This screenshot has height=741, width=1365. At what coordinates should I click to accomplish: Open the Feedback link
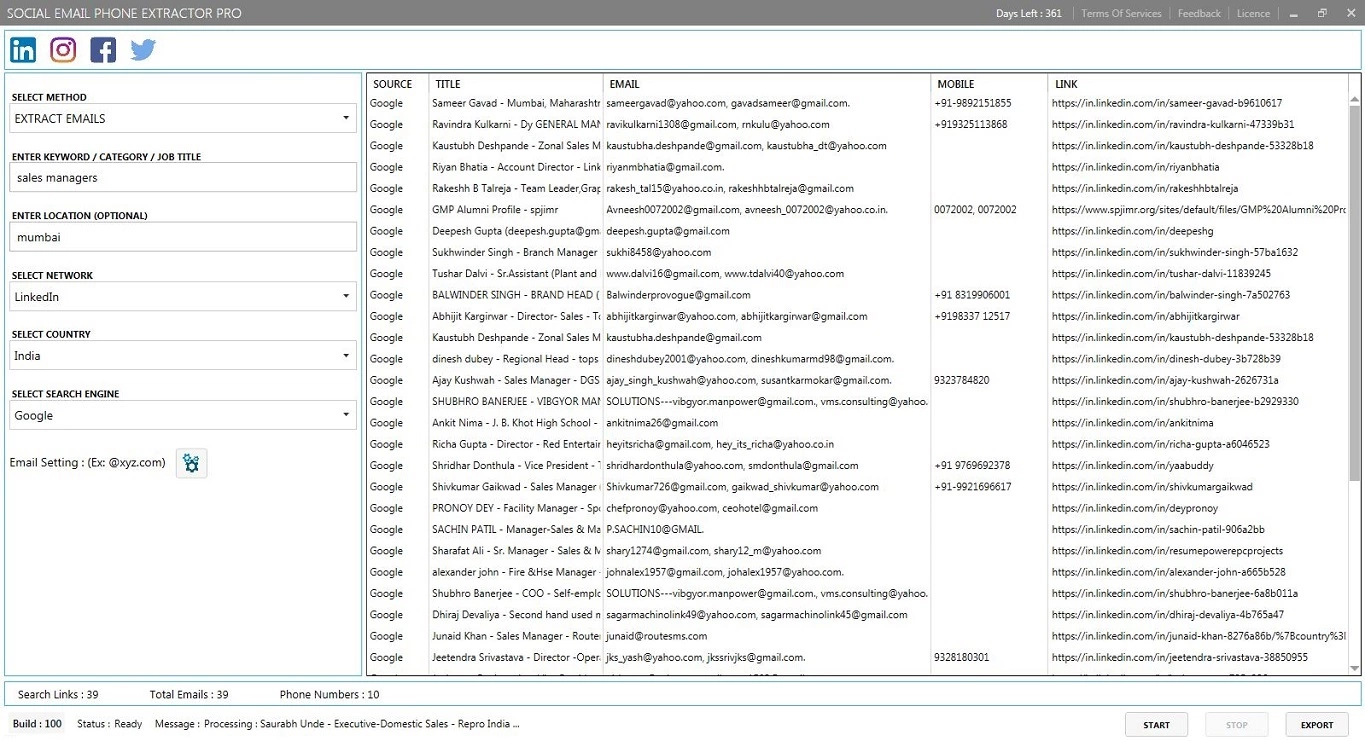tap(1199, 14)
